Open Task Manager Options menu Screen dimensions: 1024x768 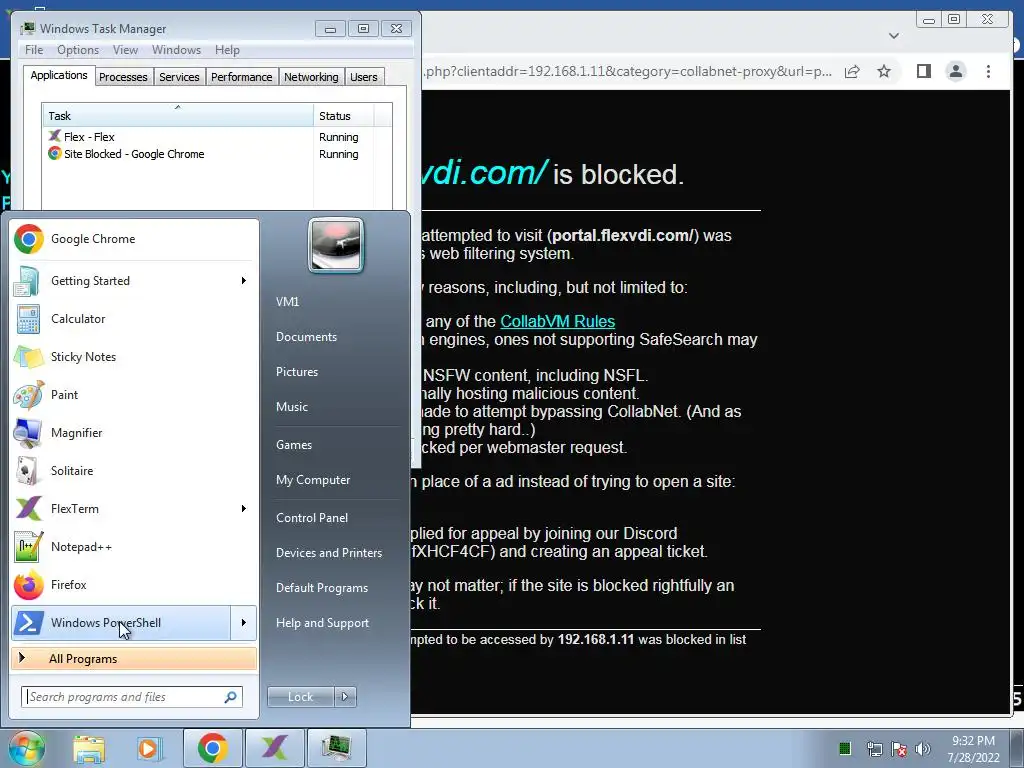(78, 50)
